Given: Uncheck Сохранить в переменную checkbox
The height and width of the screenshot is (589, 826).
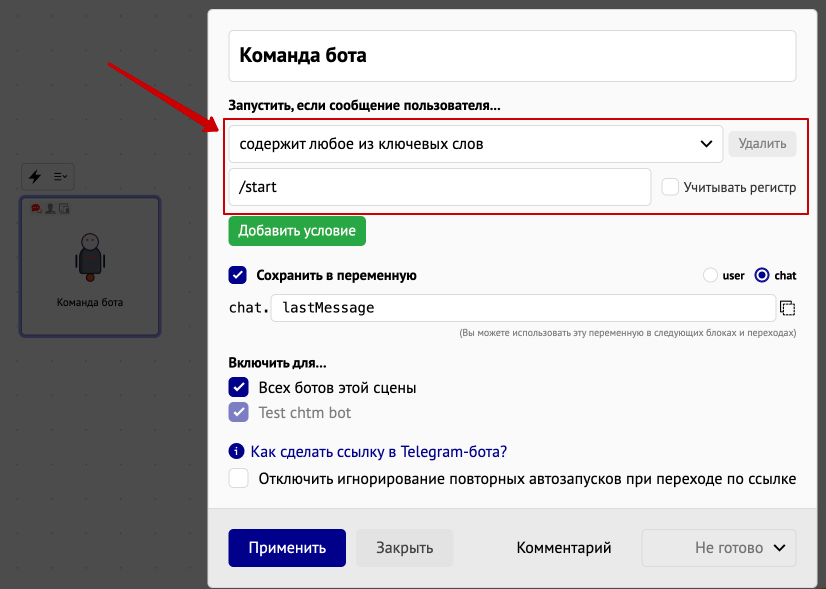Looking at the screenshot, I should [x=237, y=275].
